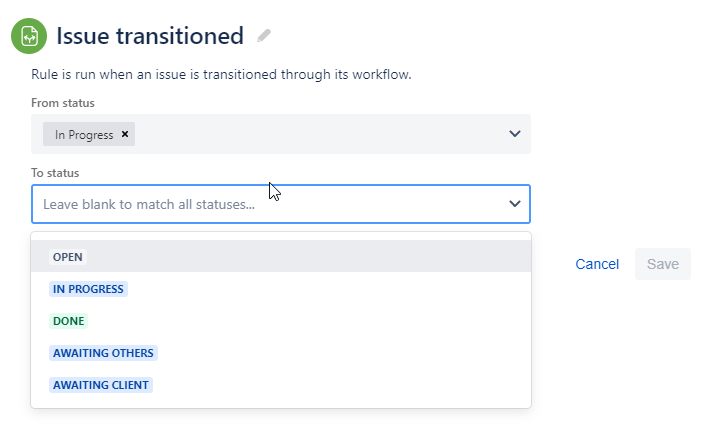Click the Issue transitioned heading text
The height and width of the screenshot is (425, 712).
pos(150,36)
